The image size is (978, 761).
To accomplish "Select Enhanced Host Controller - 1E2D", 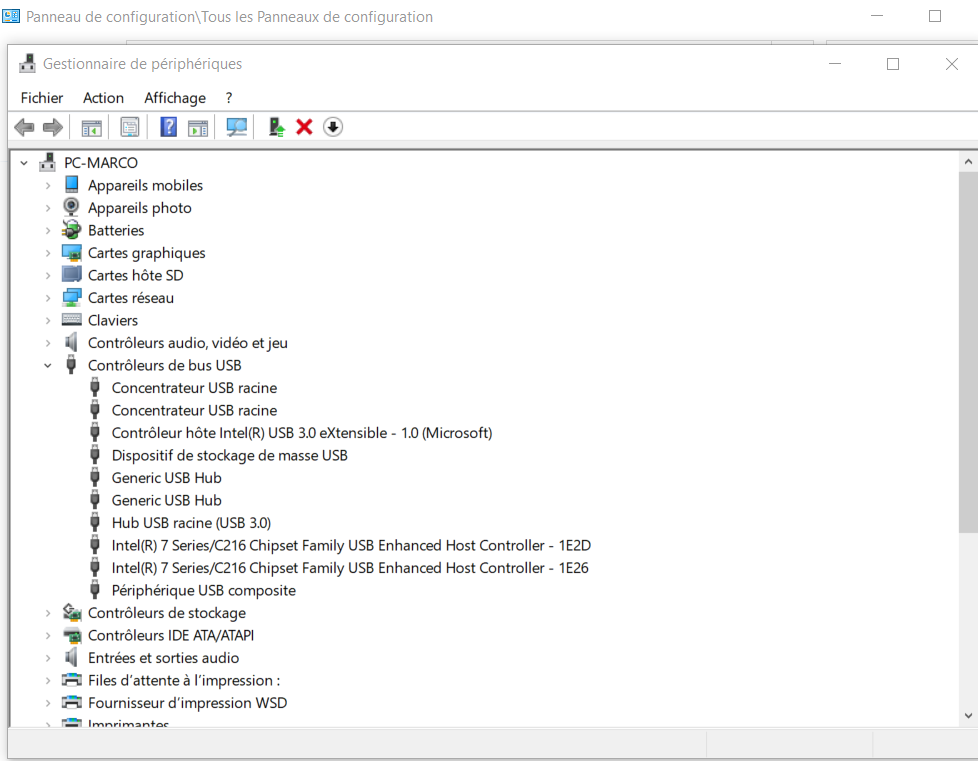I will click(x=351, y=545).
